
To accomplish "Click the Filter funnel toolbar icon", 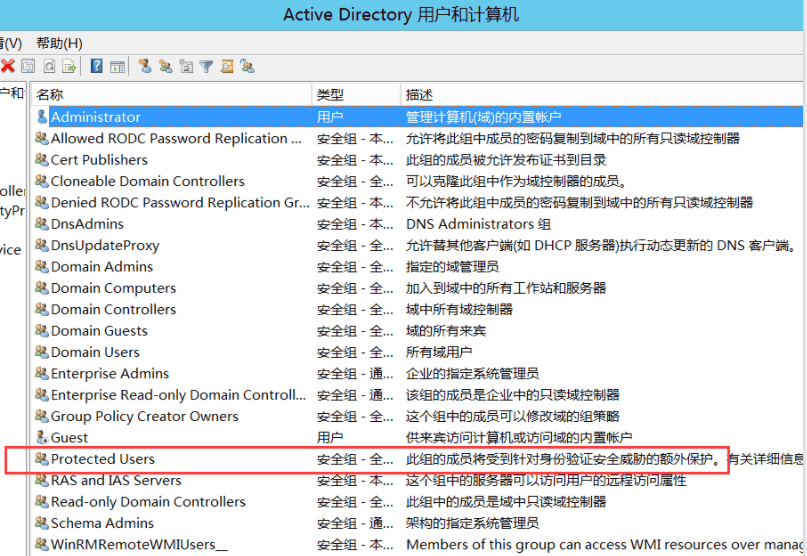I will (x=206, y=66).
